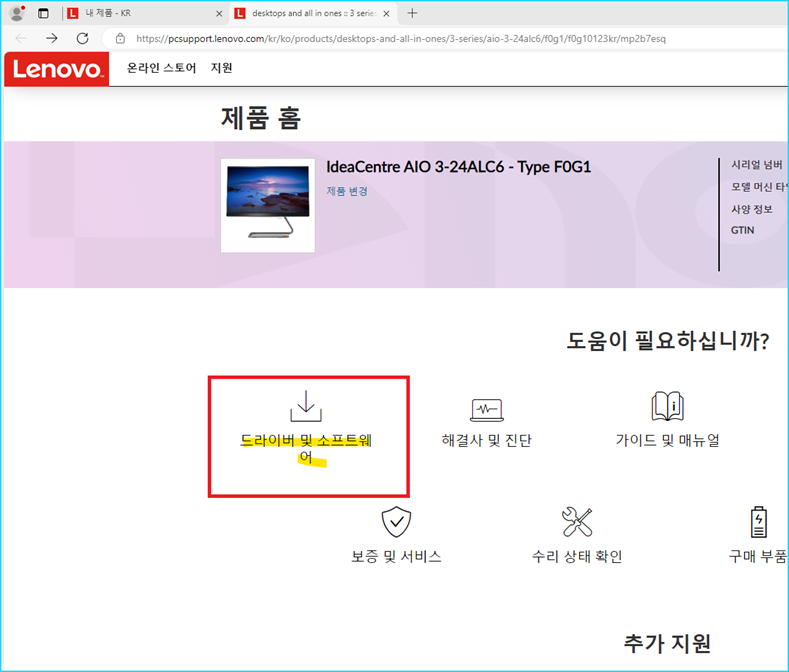Open the 구매 부품 battery icon
789x672 pixels.
coord(758,522)
